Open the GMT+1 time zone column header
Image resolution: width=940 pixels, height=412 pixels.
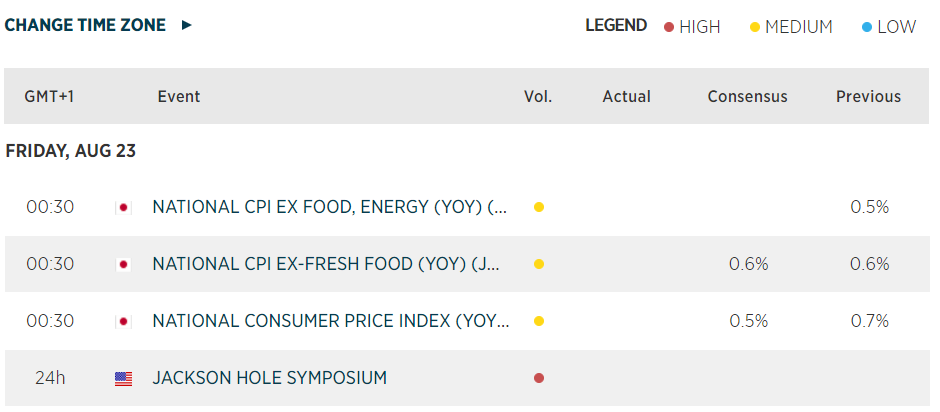(50, 97)
